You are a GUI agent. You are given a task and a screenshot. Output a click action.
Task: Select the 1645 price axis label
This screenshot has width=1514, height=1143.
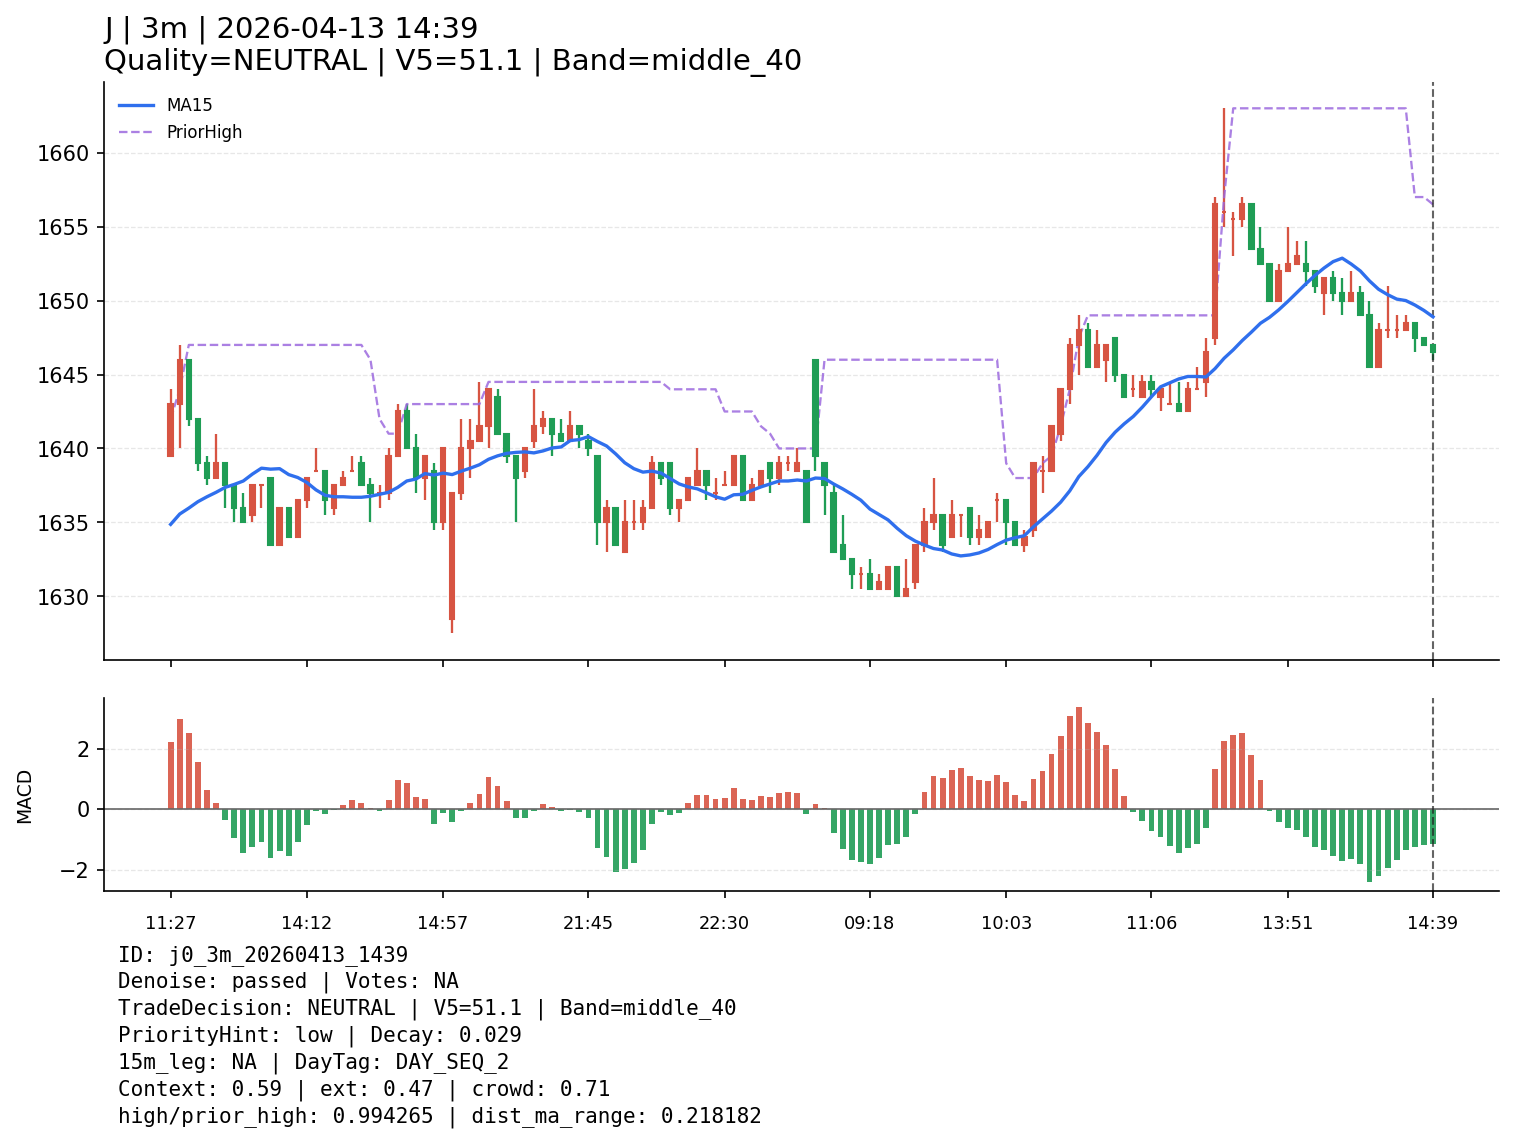click(x=63, y=376)
